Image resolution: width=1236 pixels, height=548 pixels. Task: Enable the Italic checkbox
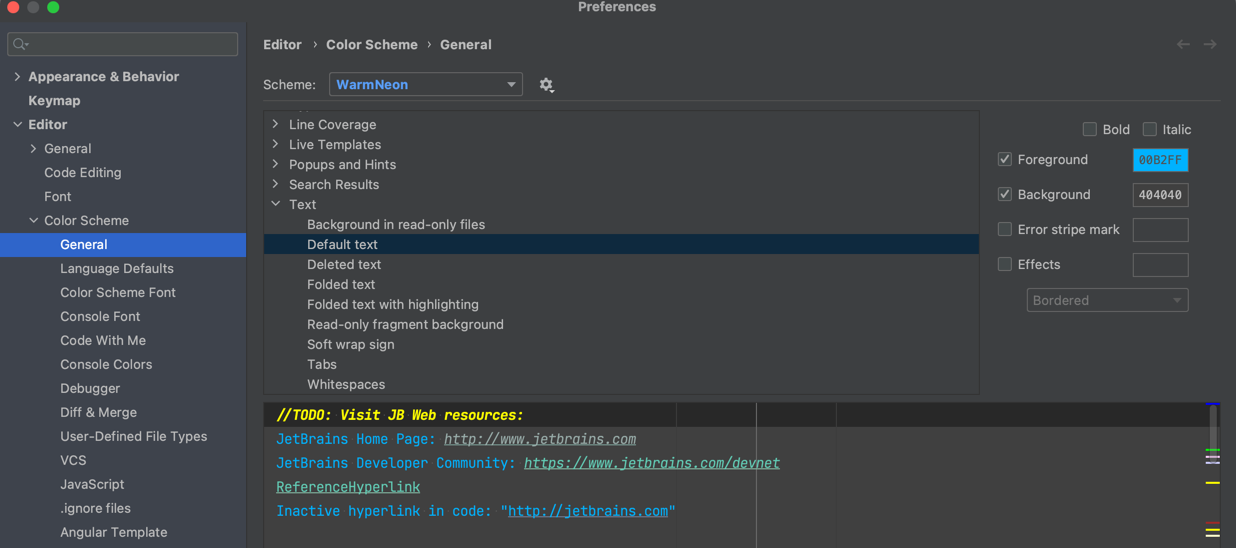[1150, 129]
